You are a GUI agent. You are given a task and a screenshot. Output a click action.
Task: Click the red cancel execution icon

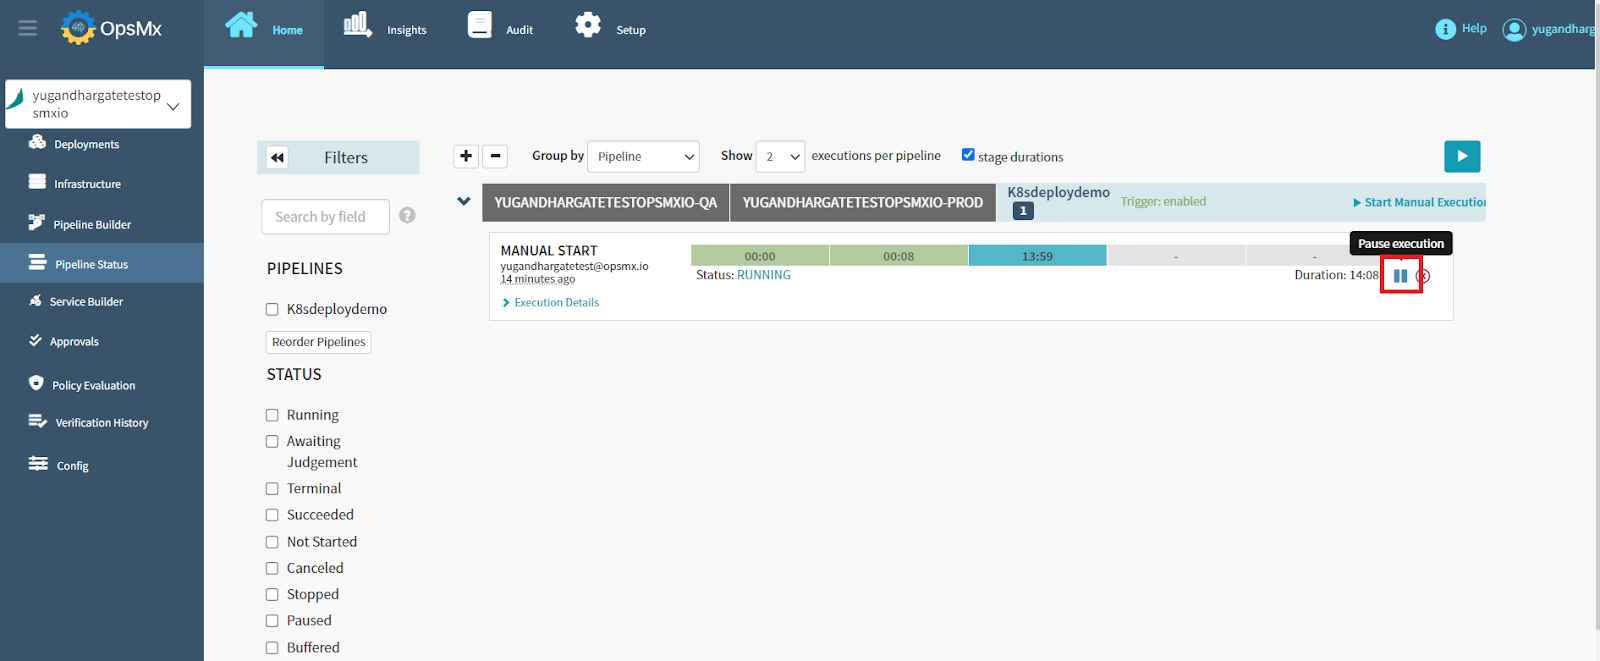pos(1423,276)
